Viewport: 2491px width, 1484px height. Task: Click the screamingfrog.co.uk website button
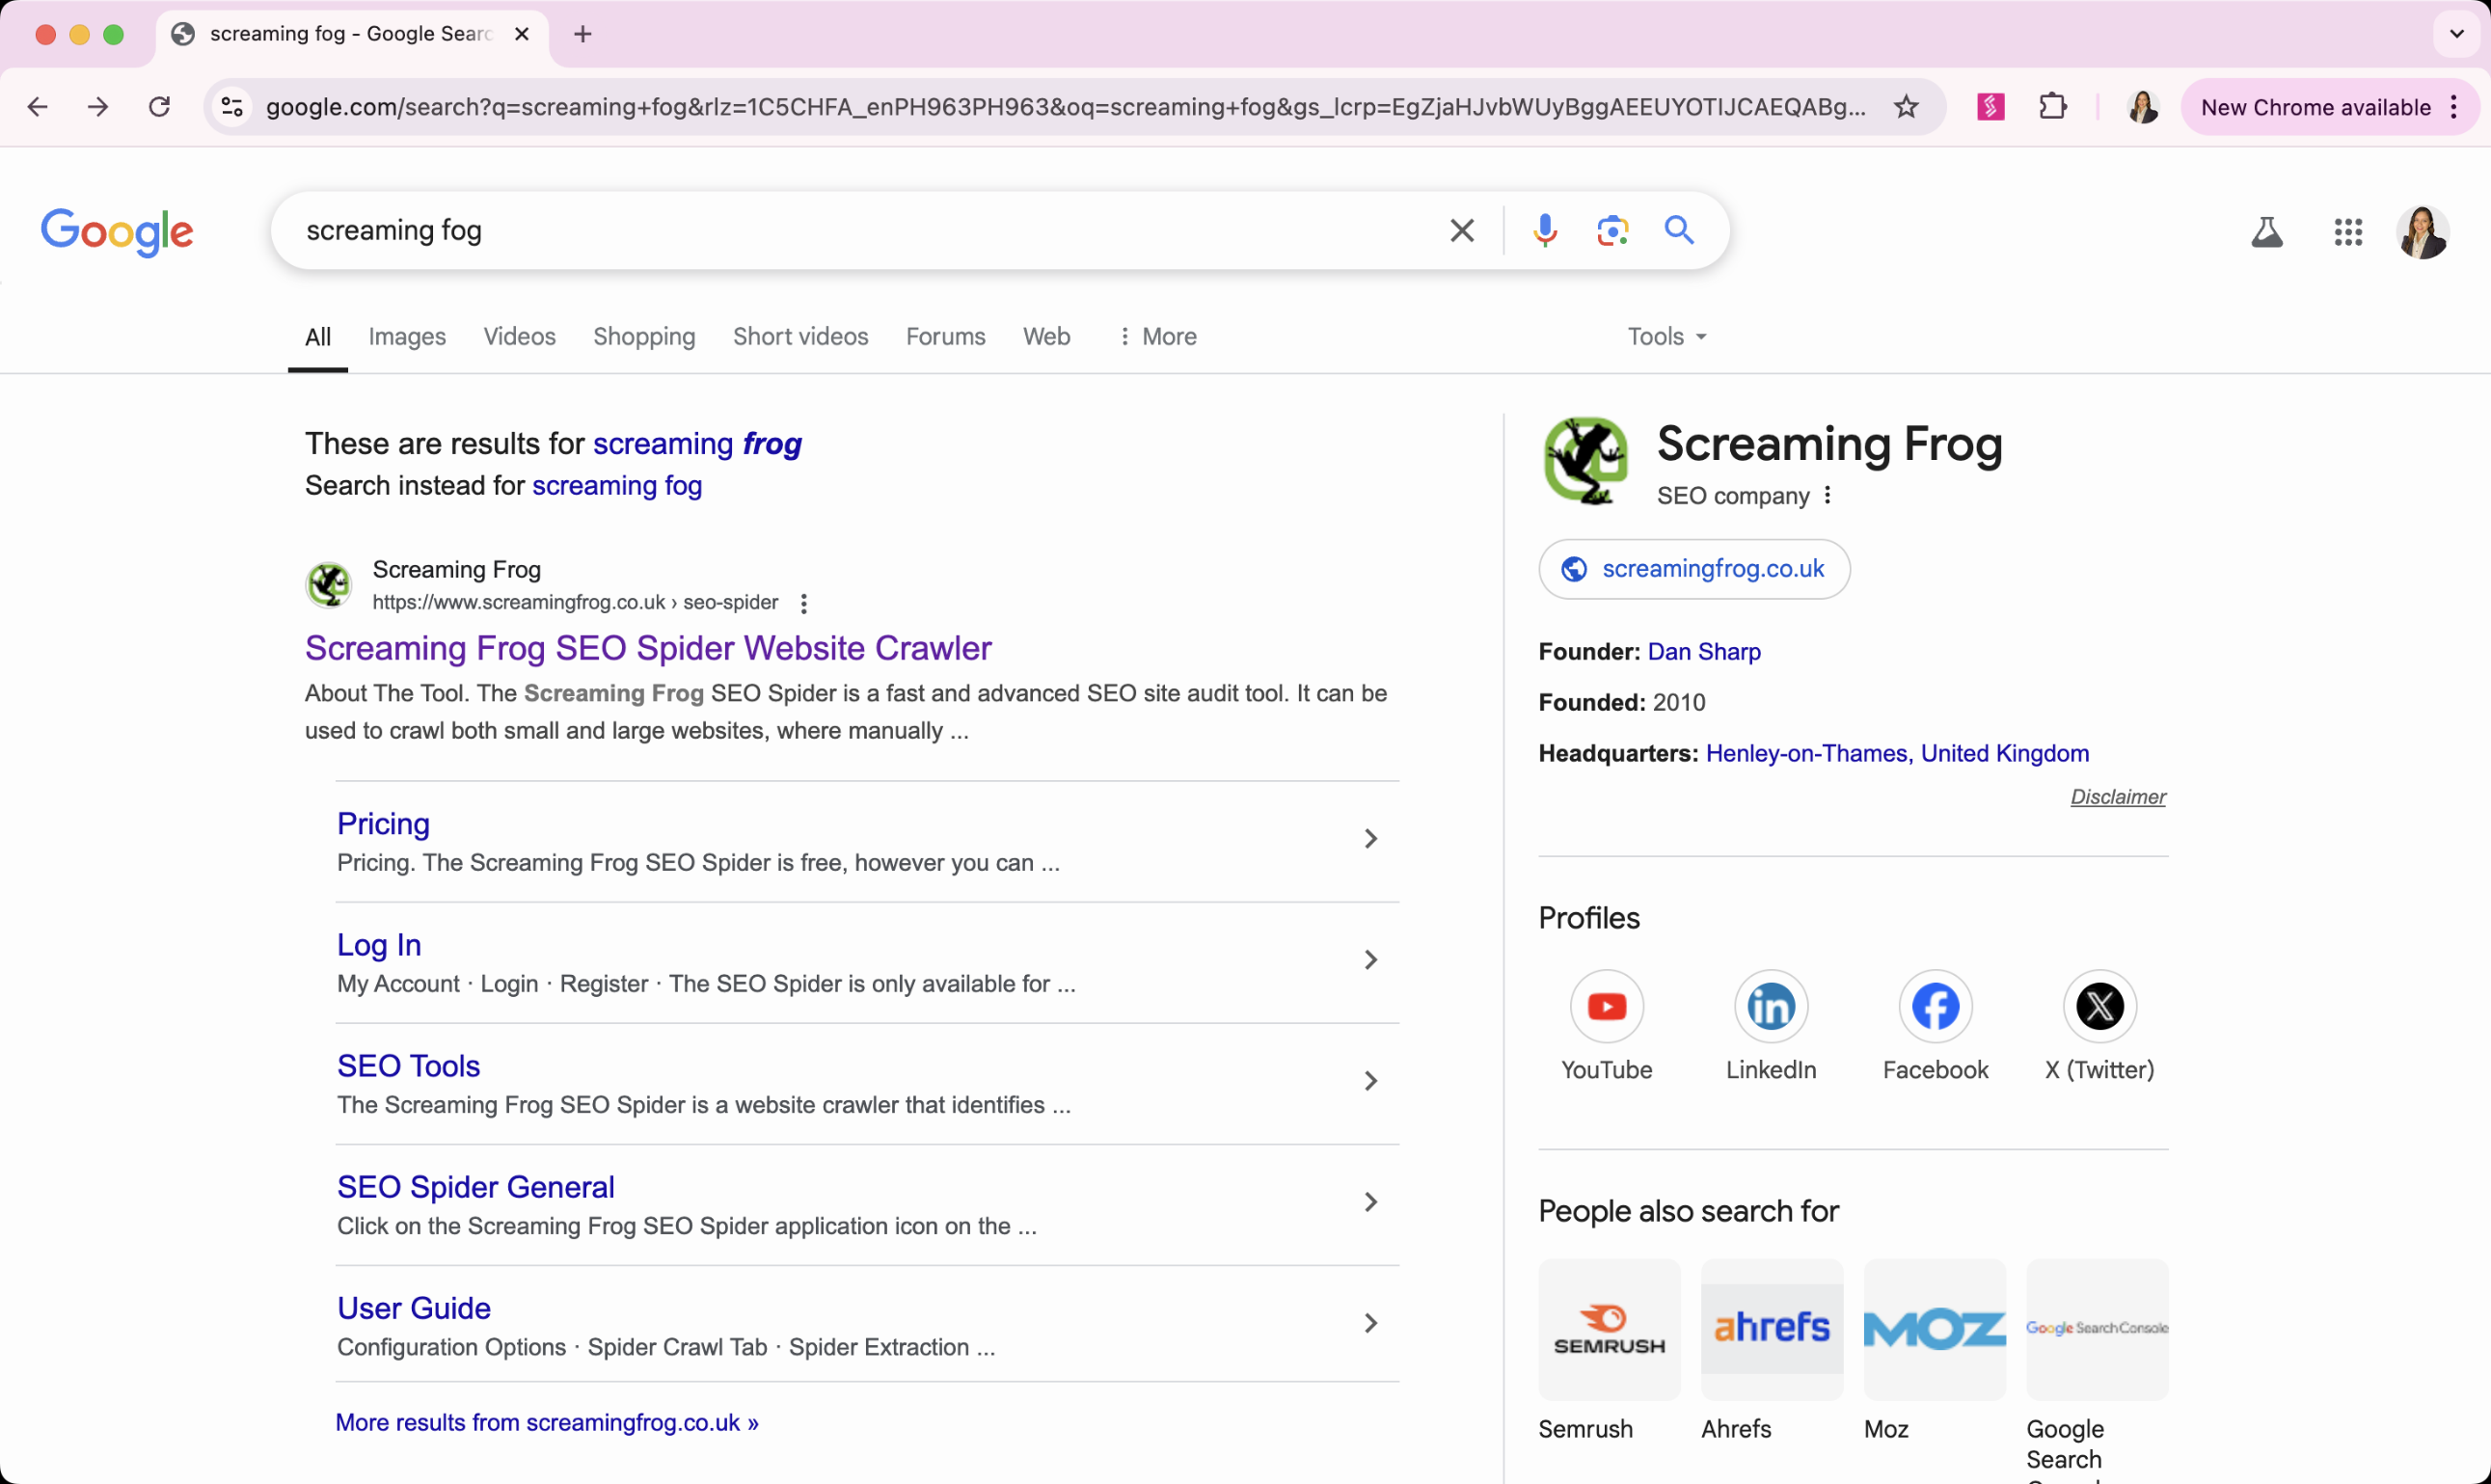pos(1694,569)
